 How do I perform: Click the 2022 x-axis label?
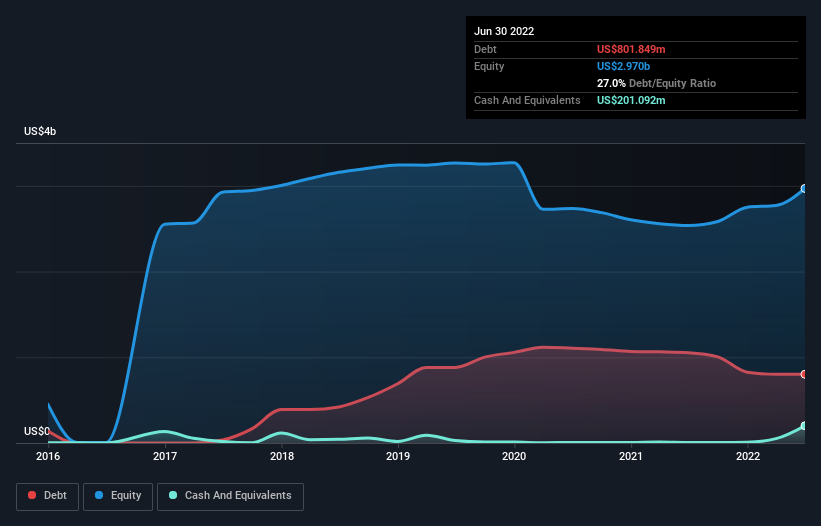coord(748,456)
